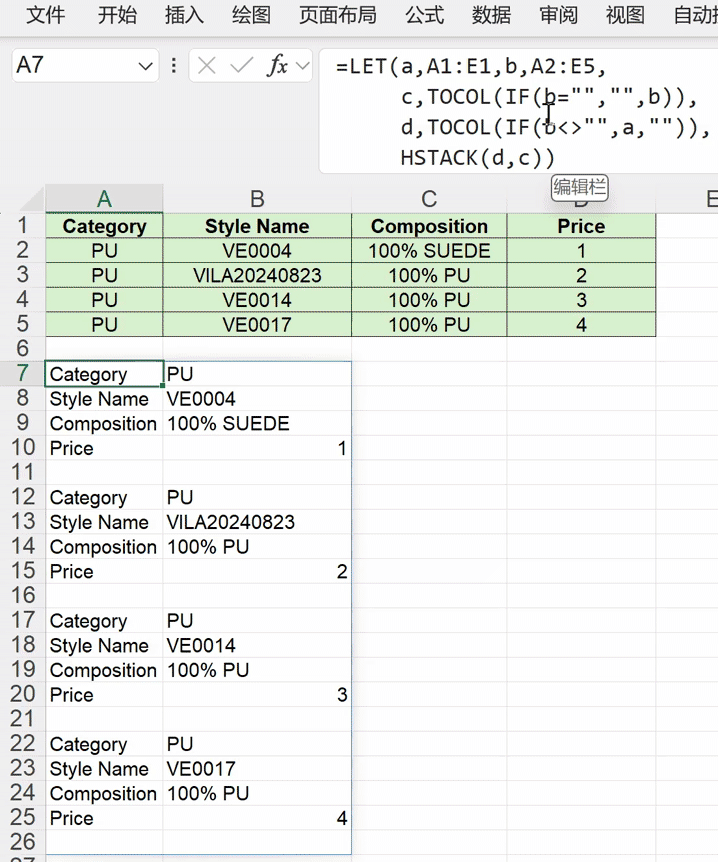The image size is (718, 862).
Task: Select cell B7 containing PU
Action: click(x=257, y=374)
